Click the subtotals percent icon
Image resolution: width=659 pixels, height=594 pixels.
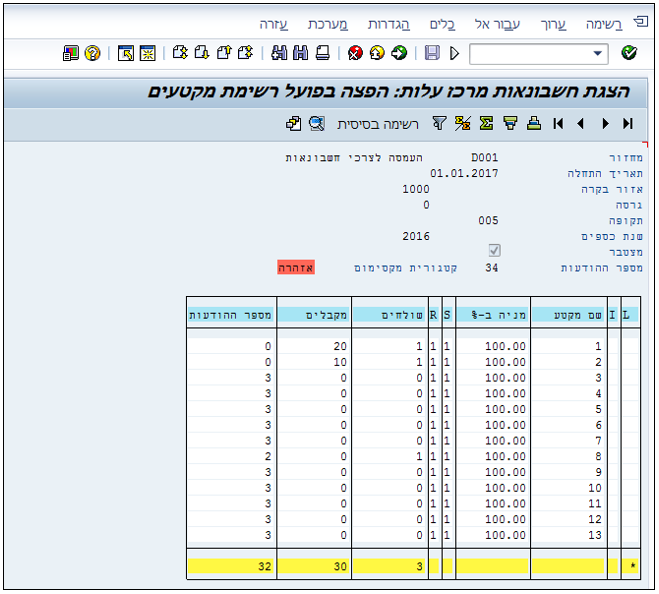point(463,123)
